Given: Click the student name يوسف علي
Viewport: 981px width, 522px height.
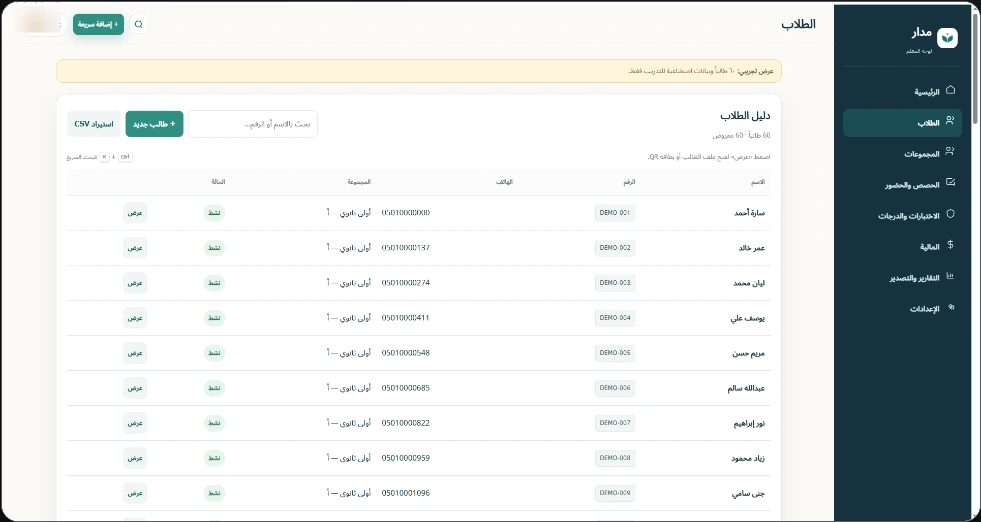Looking at the screenshot, I should (x=748, y=318).
